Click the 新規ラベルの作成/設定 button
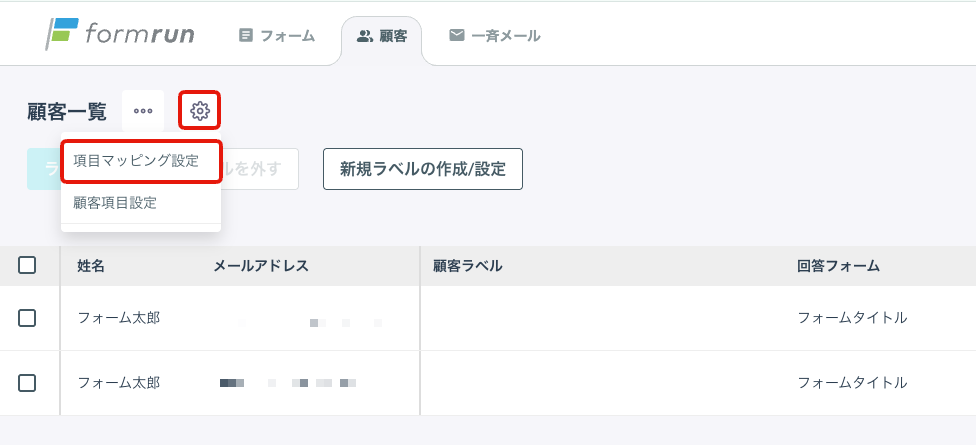Viewport: 976px width, 445px height. pos(423,169)
